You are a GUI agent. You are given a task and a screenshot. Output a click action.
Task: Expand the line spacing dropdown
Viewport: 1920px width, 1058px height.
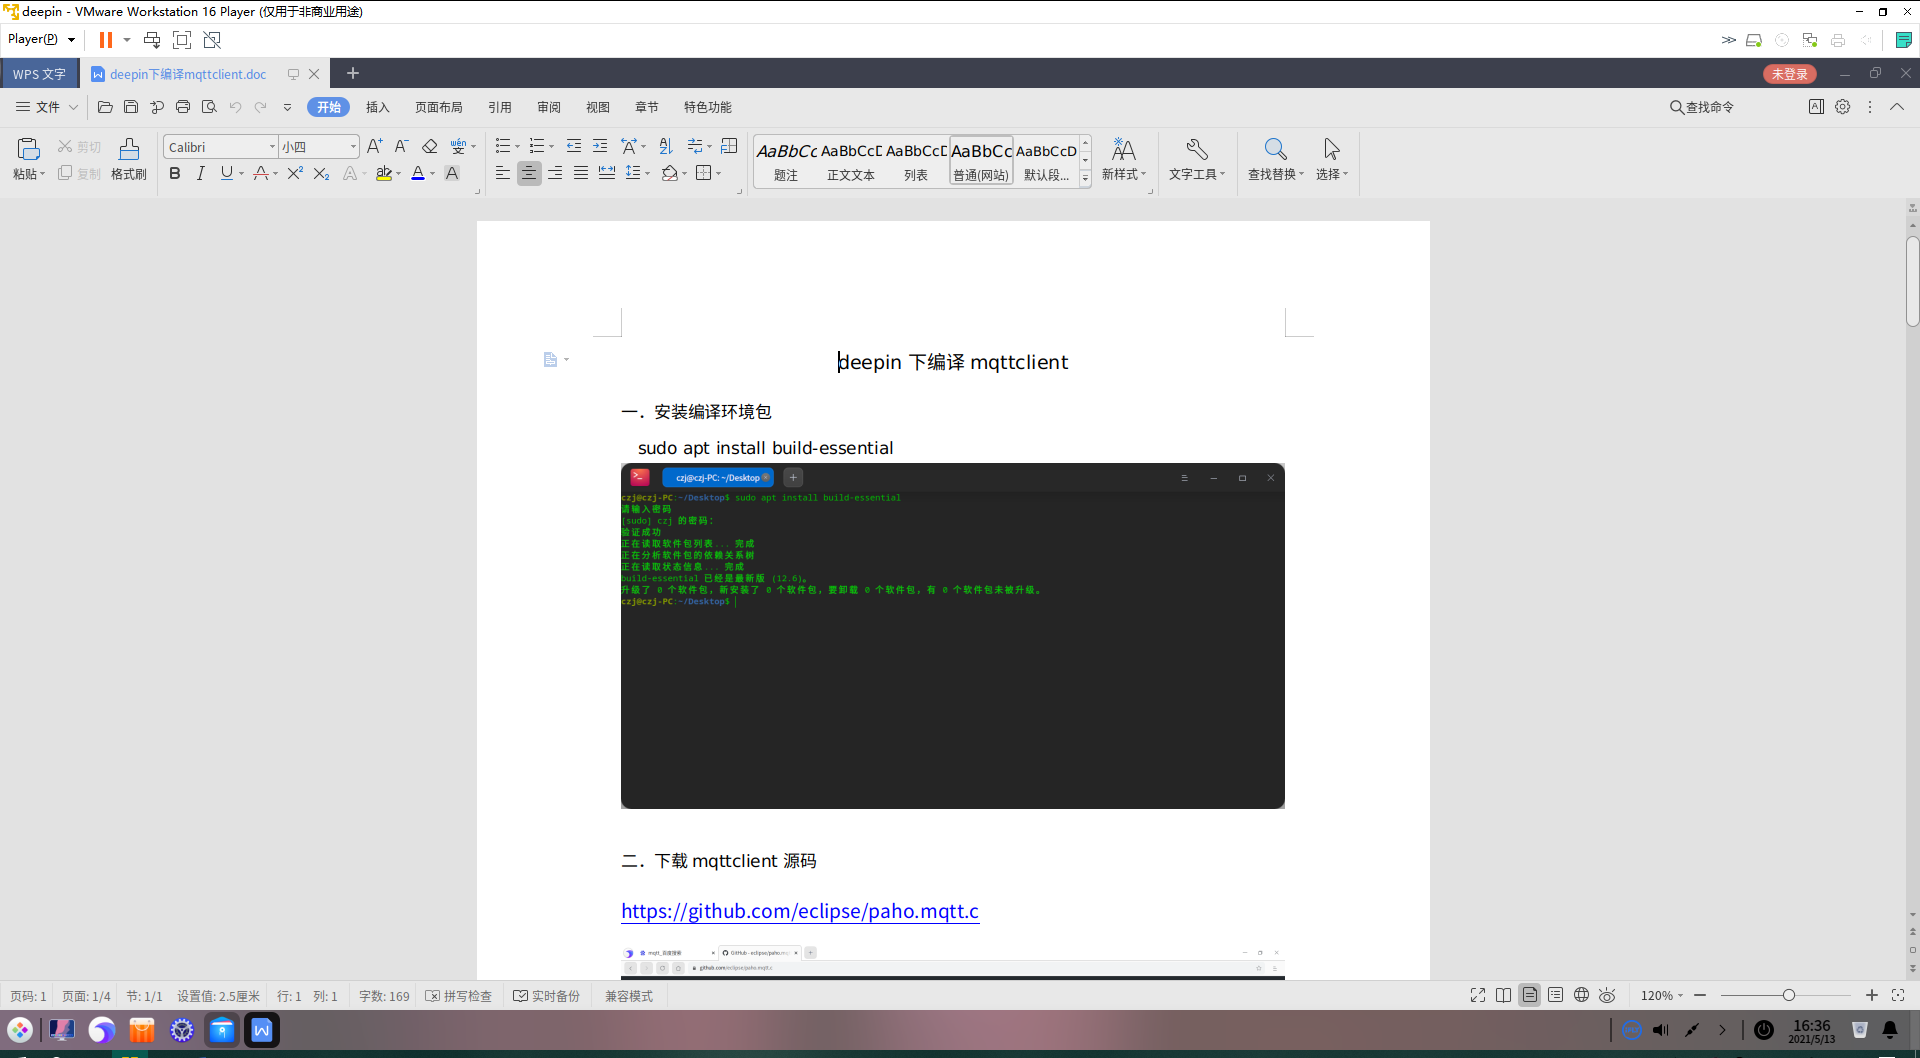(648, 174)
